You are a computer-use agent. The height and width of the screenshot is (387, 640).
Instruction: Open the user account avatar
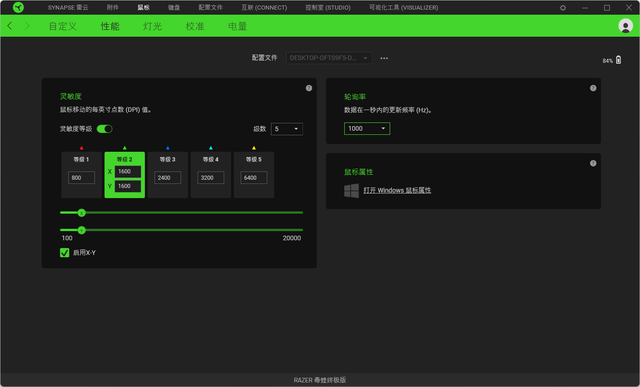pos(625,26)
